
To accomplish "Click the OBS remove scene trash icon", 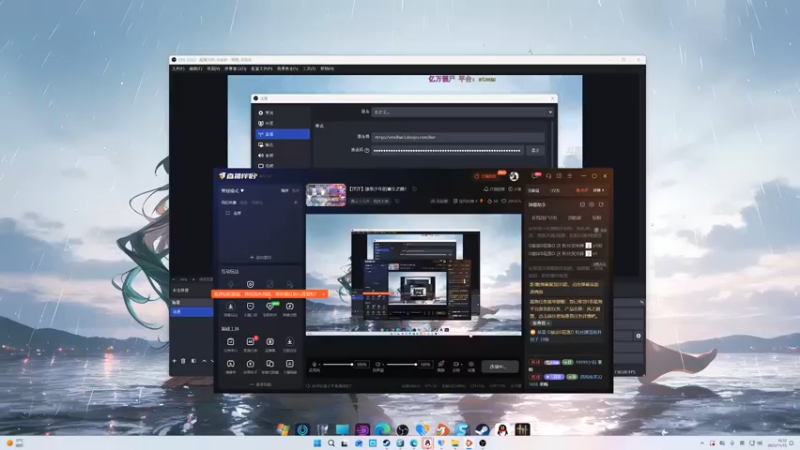I will click(x=183, y=361).
